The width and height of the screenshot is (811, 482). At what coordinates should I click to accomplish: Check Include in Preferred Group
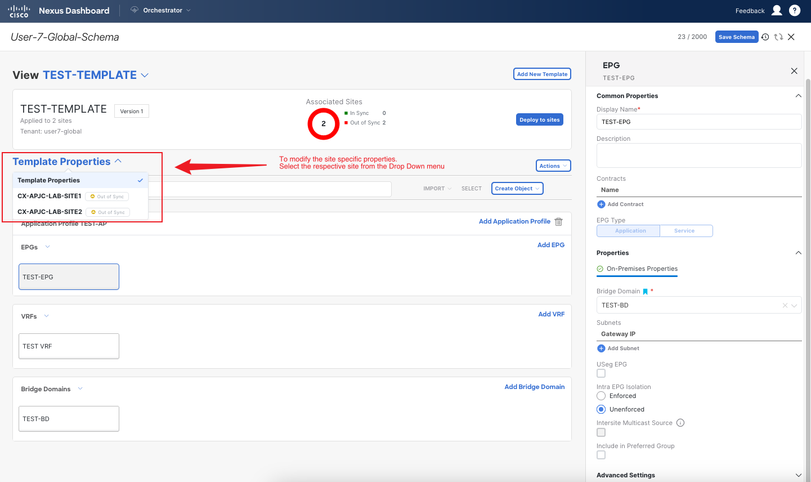pos(600,455)
